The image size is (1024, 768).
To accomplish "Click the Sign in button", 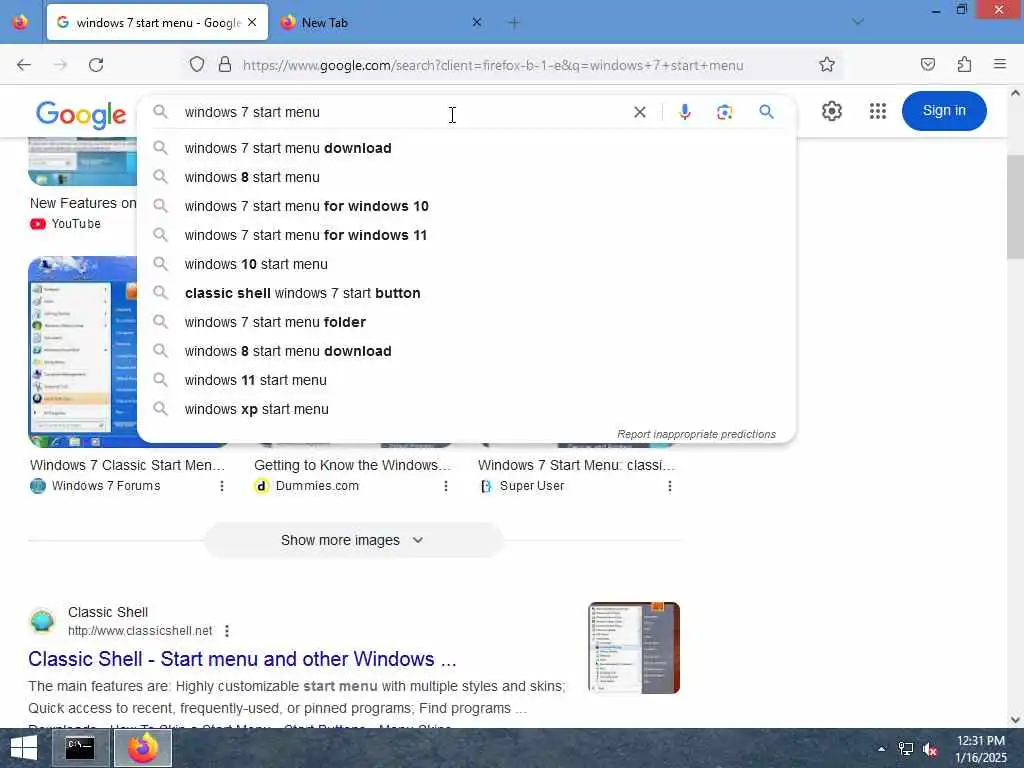I will pyautogui.click(x=944, y=111).
